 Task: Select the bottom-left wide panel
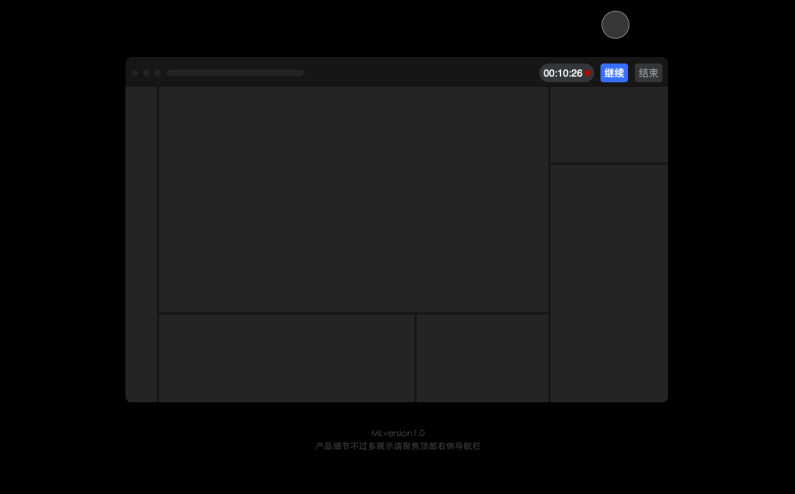tap(286, 358)
